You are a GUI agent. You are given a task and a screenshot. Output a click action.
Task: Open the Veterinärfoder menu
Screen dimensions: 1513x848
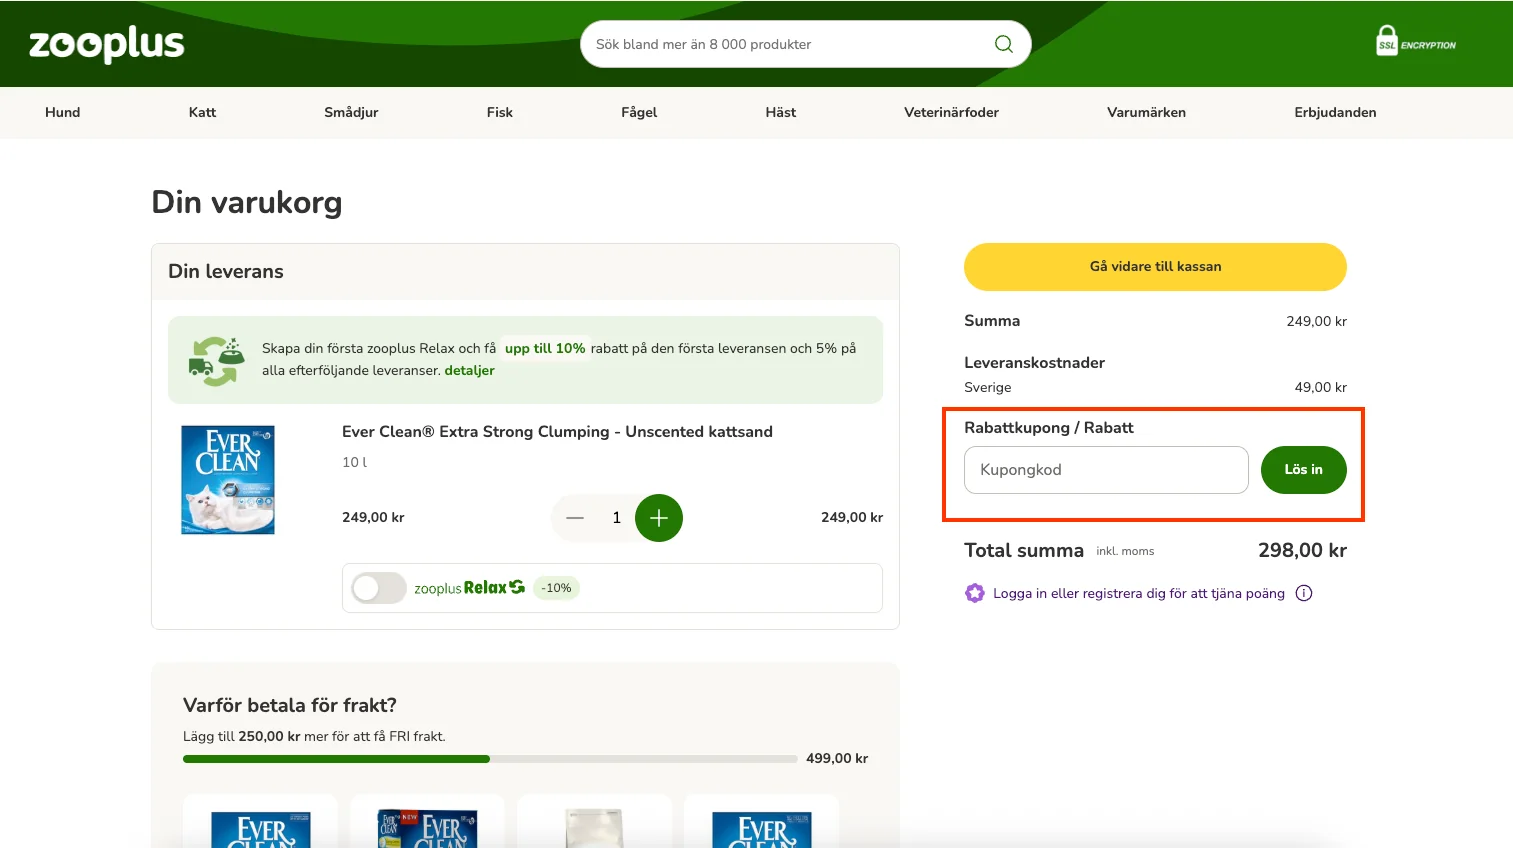point(951,112)
